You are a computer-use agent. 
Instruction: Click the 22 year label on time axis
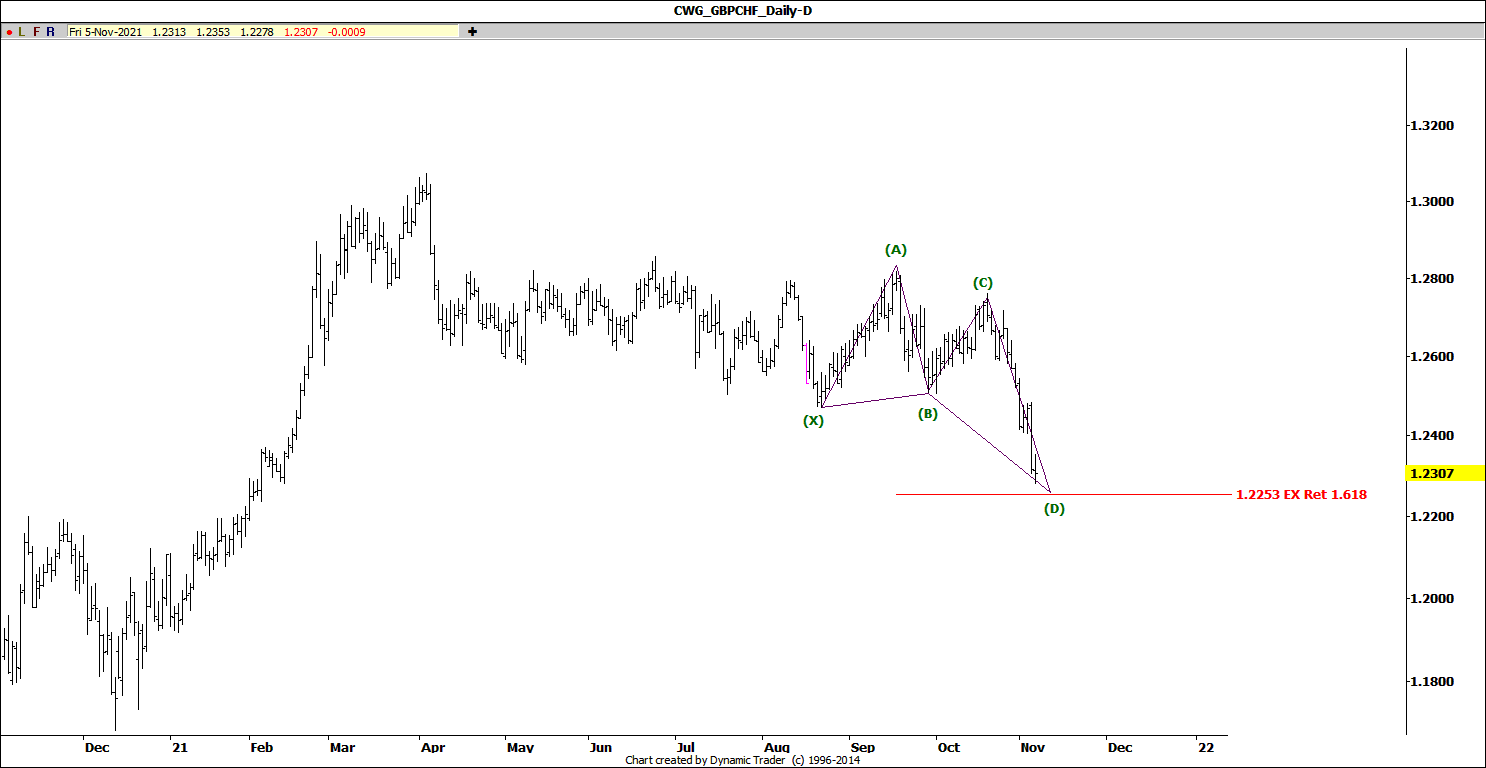pyautogui.click(x=1205, y=747)
